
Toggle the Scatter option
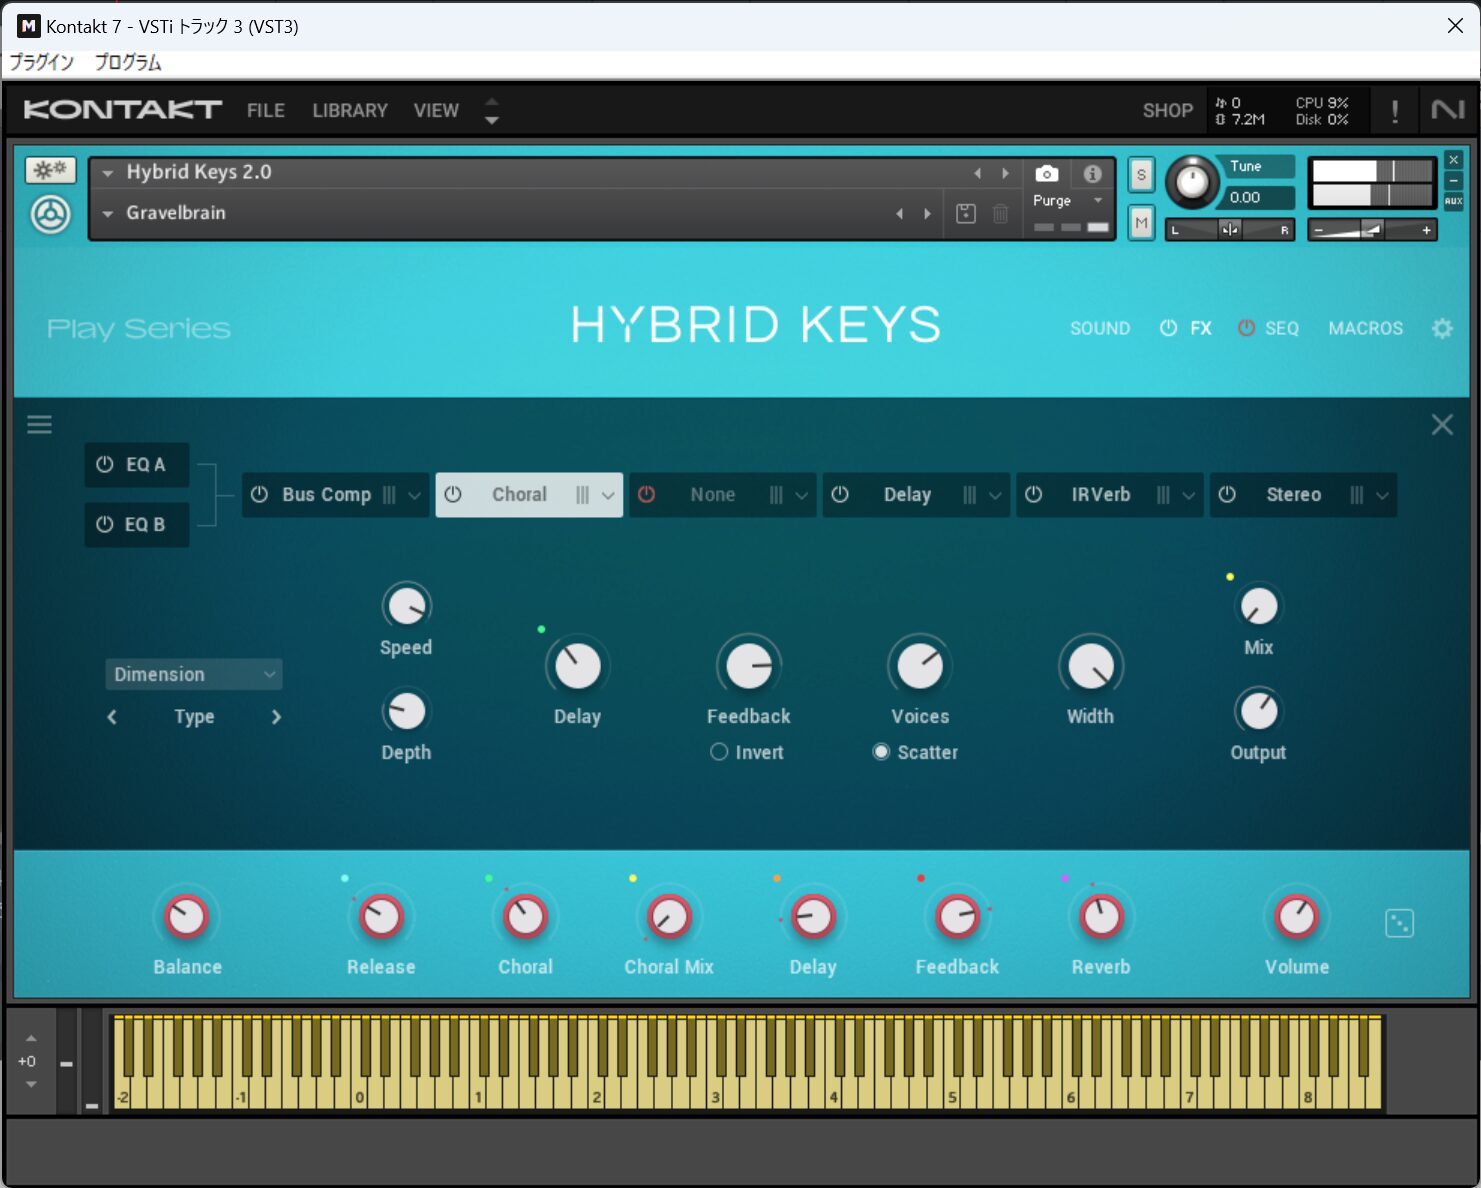coord(881,752)
